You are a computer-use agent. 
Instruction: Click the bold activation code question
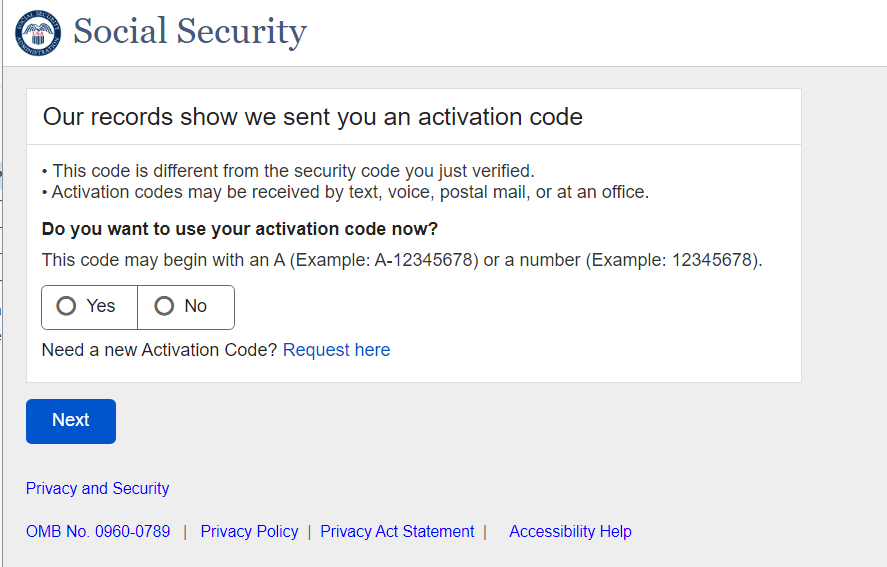pyautogui.click(x=240, y=229)
